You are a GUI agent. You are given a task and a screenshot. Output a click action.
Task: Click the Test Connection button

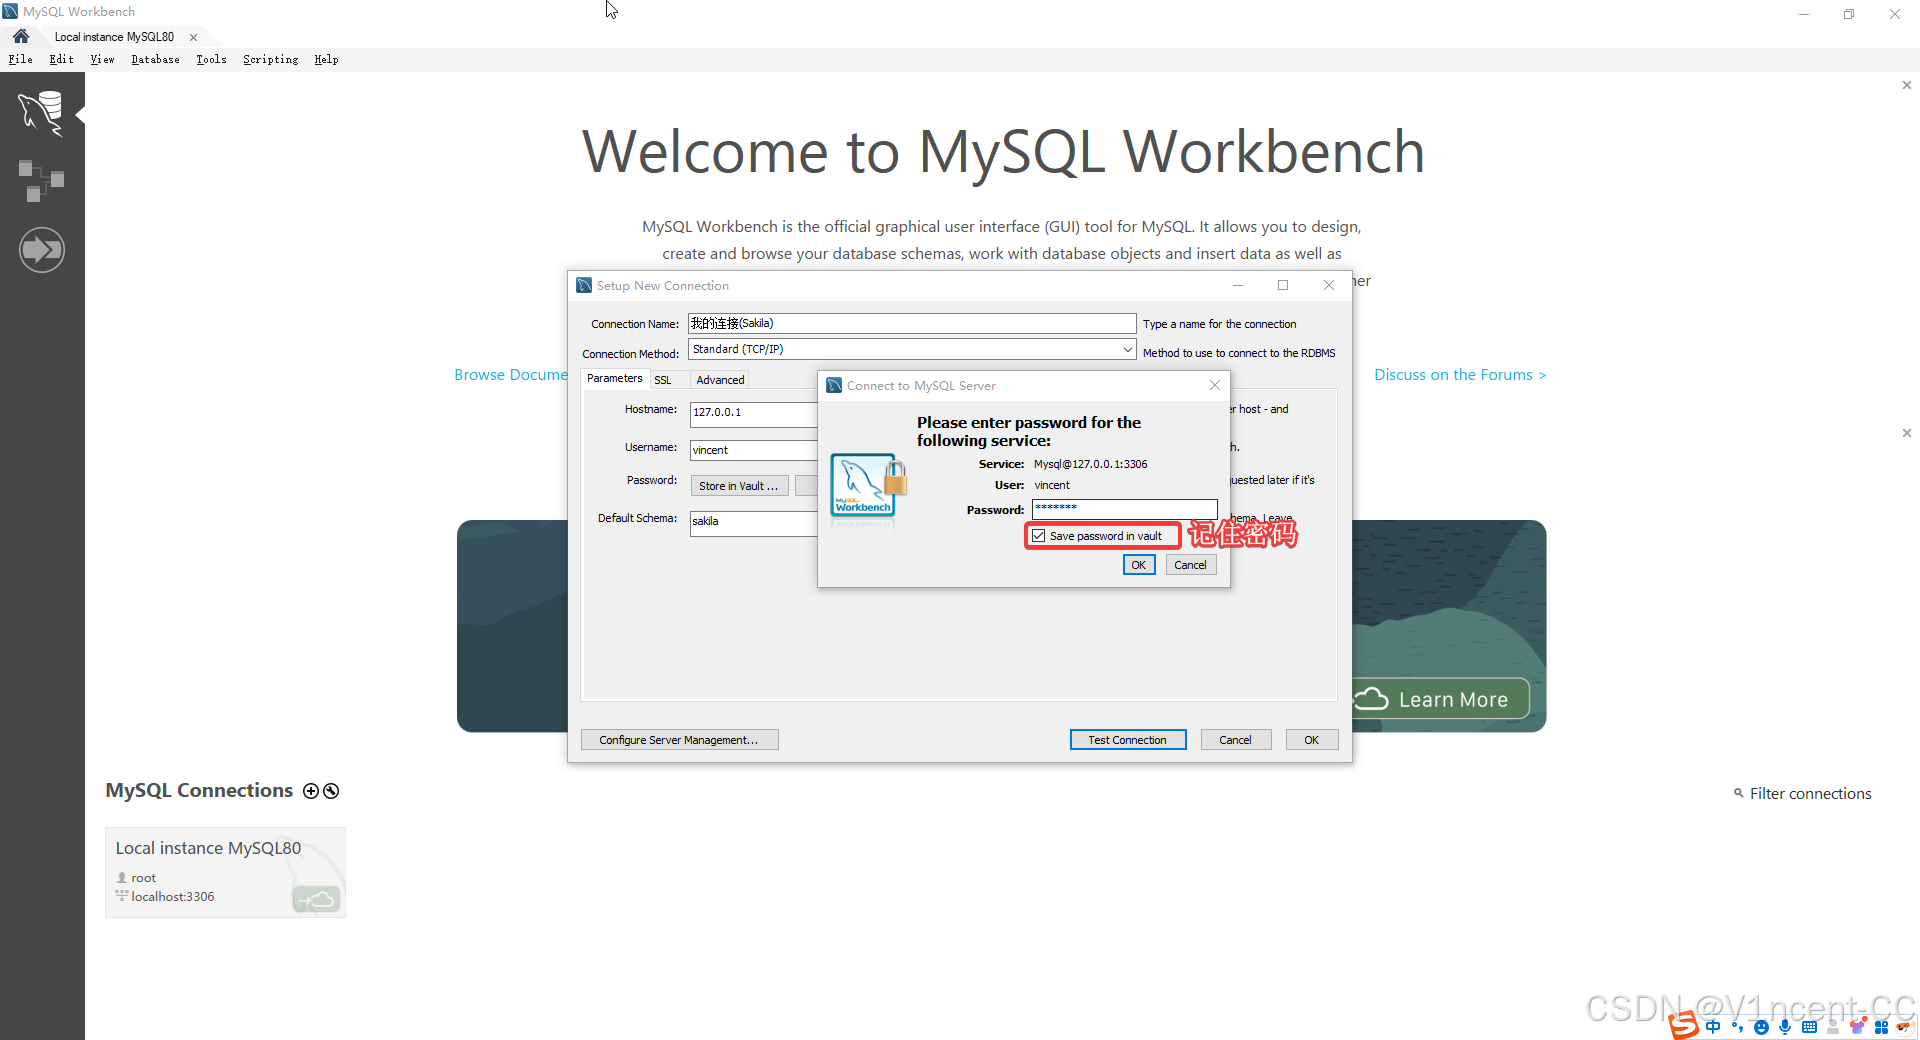coord(1127,740)
